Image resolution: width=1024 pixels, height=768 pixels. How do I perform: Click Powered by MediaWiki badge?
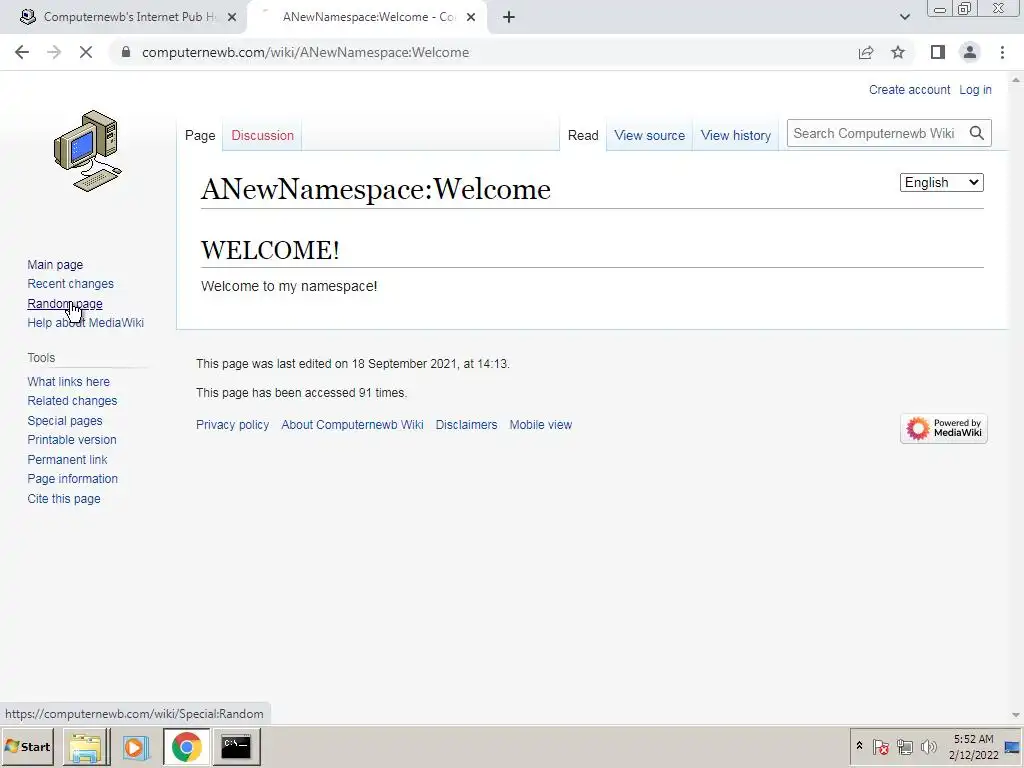(x=944, y=428)
